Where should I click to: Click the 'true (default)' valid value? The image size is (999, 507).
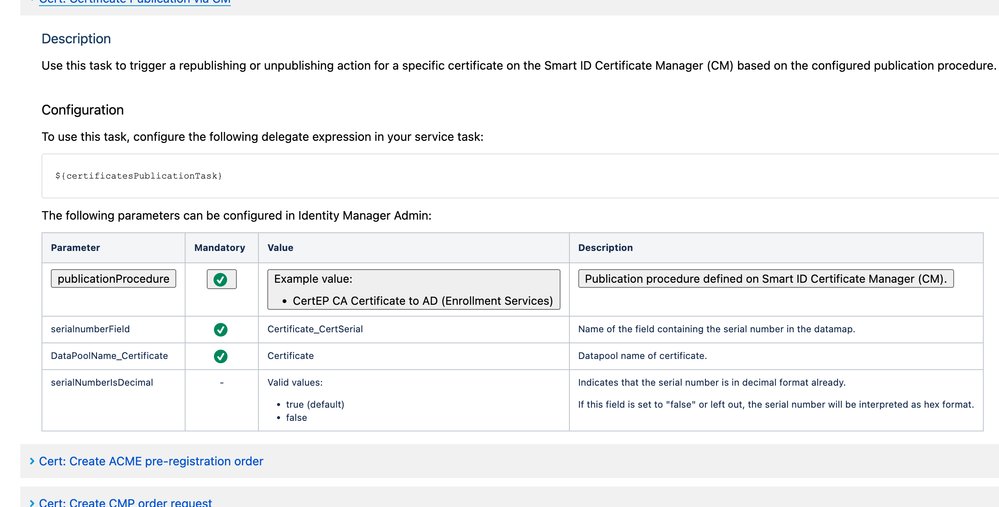(315, 404)
